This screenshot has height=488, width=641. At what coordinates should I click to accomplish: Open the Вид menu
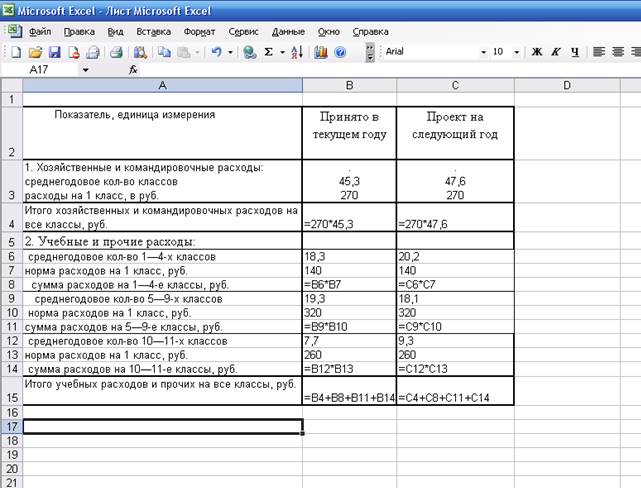pyautogui.click(x=116, y=31)
